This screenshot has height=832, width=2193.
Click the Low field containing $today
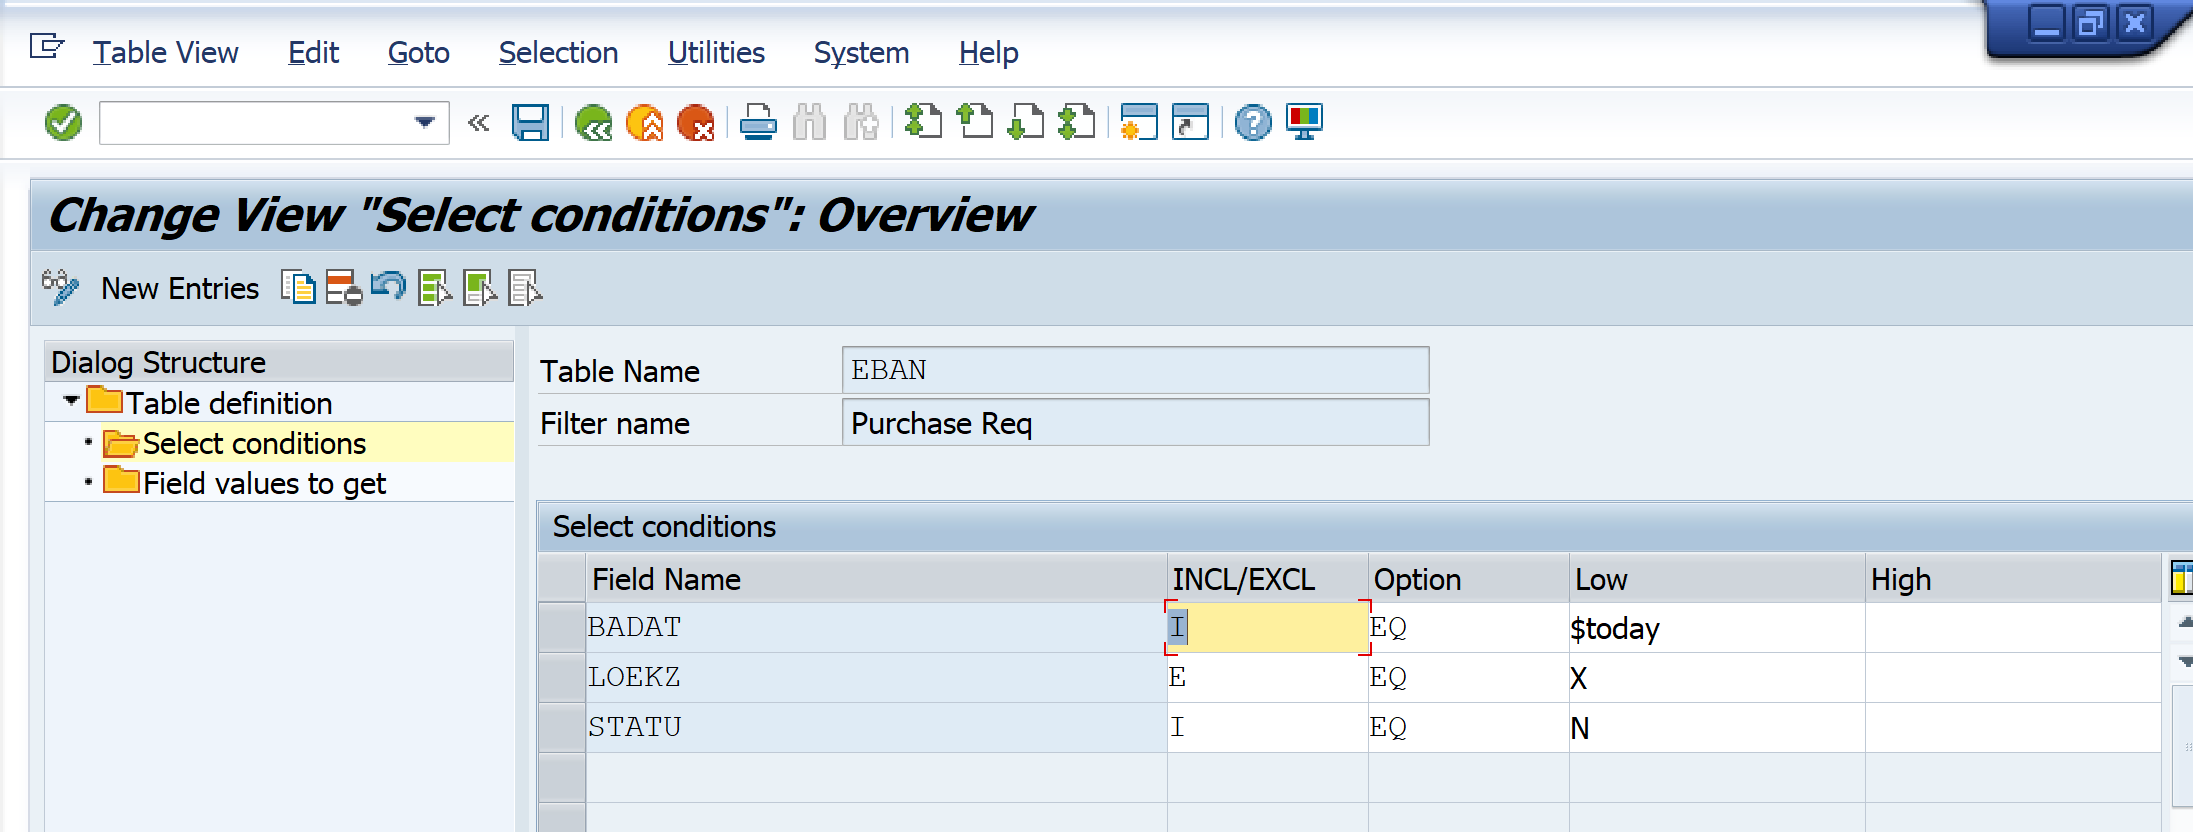pyautogui.click(x=1714, y=628)
